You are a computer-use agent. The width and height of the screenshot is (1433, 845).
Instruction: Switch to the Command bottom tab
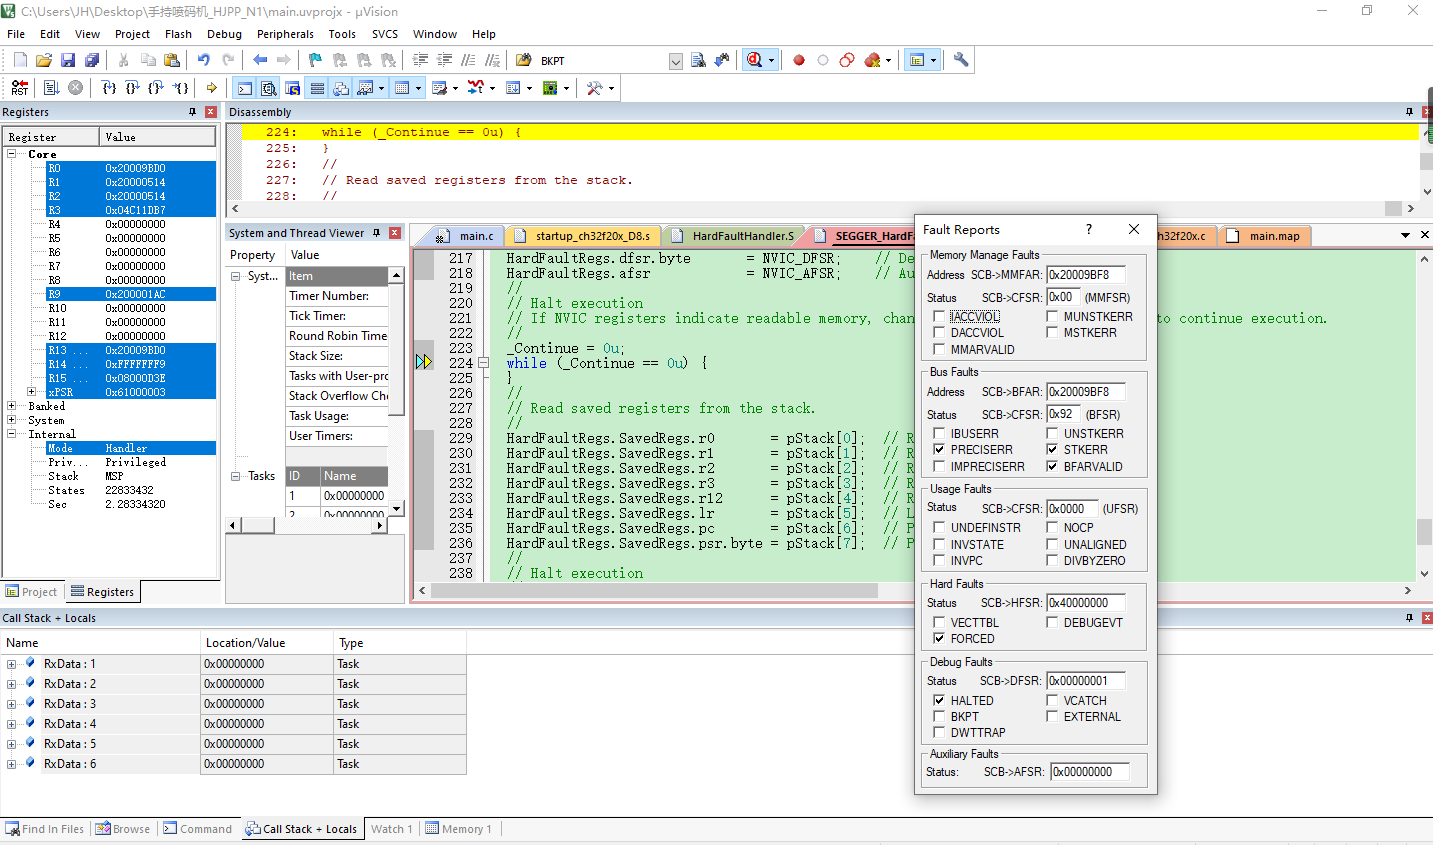click(197, 829)
